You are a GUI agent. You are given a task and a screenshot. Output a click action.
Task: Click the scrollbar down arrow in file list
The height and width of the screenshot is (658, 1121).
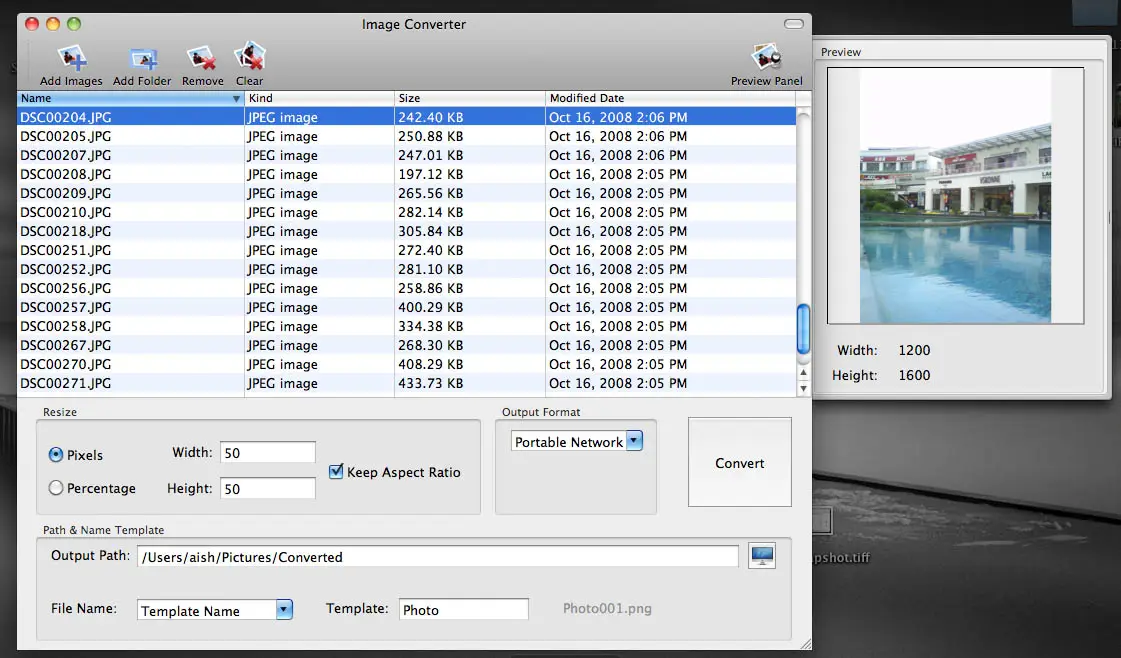pyautogui.click(x=804, y=388)
